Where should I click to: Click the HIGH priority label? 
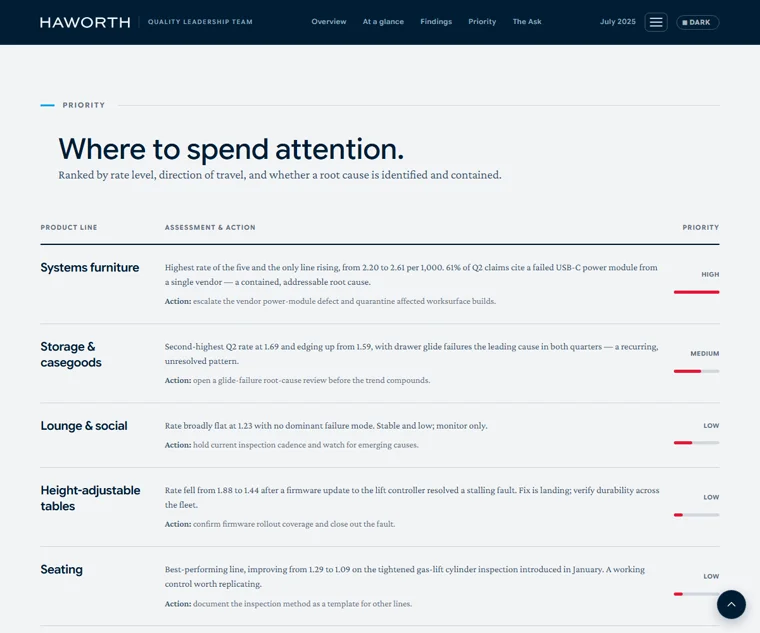point(710,274)
